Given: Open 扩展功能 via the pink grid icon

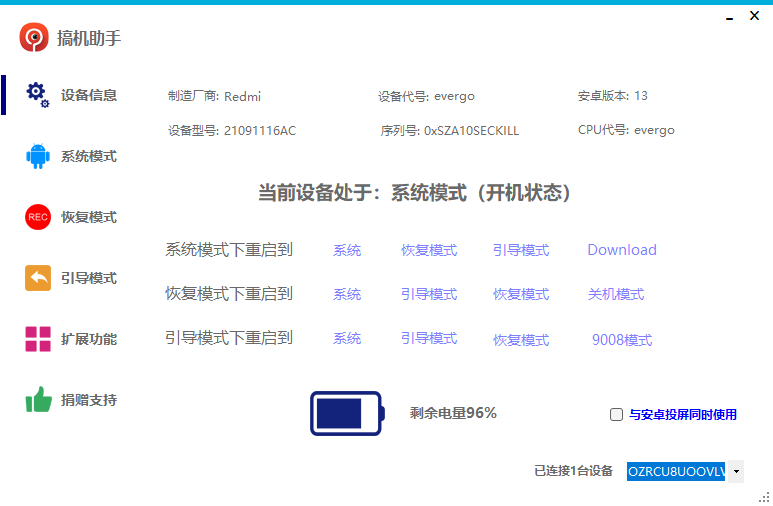Looking at the screenshot, I should pyautogui.click(x=38, y=339).
